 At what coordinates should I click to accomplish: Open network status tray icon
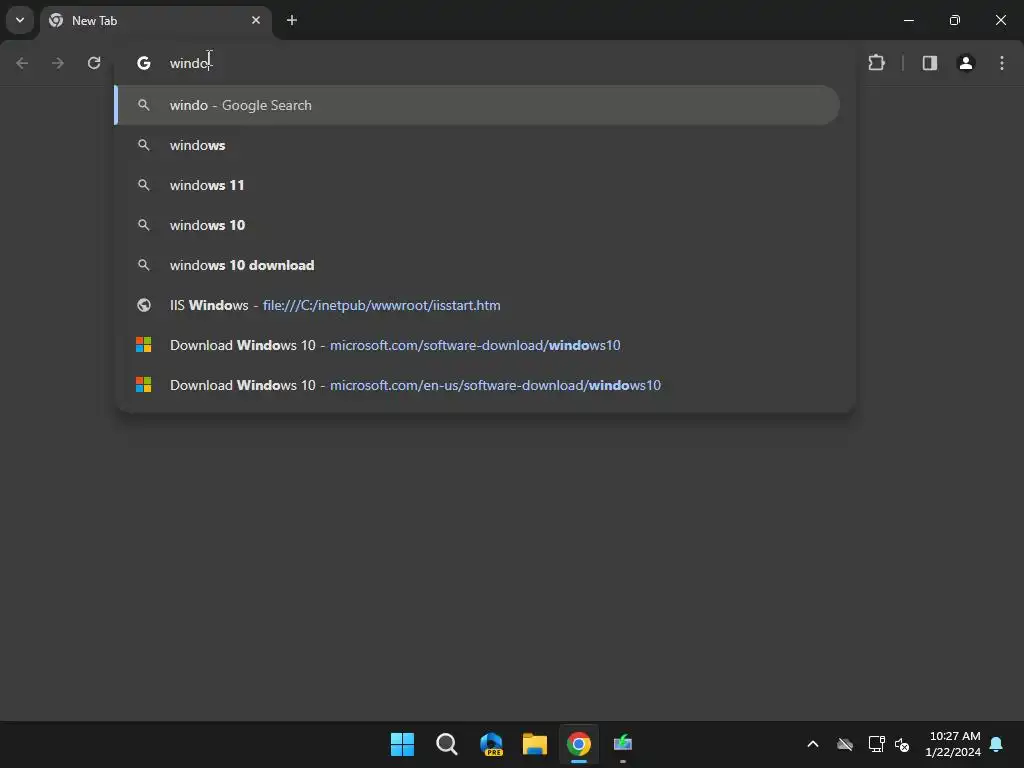[x=876, y=744]
